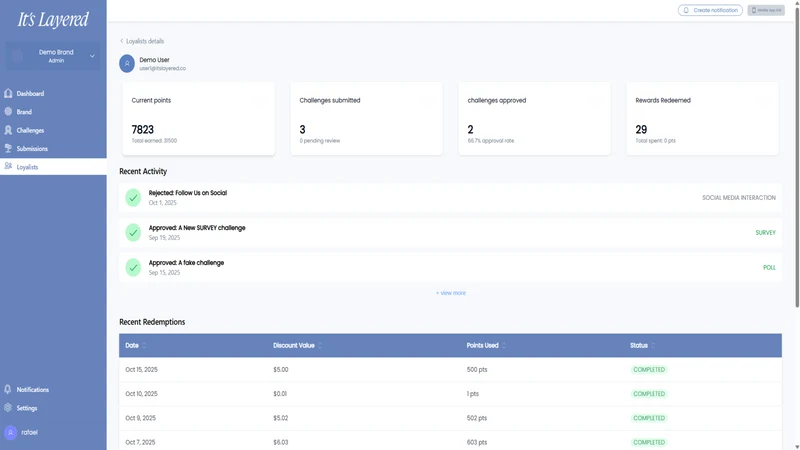
Task: Sort by Discount Value column arrows
Action: (320, 345)
